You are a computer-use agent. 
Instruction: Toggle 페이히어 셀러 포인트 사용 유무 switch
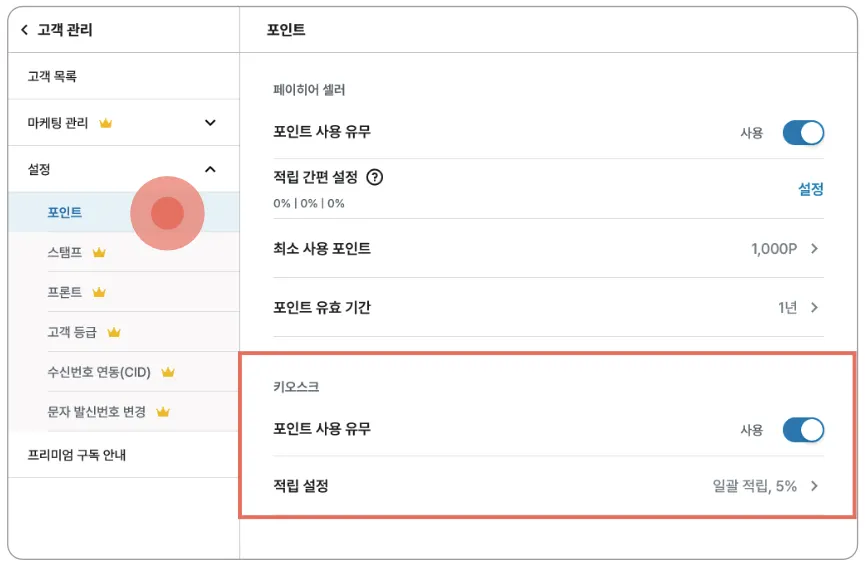pos(803,132)
